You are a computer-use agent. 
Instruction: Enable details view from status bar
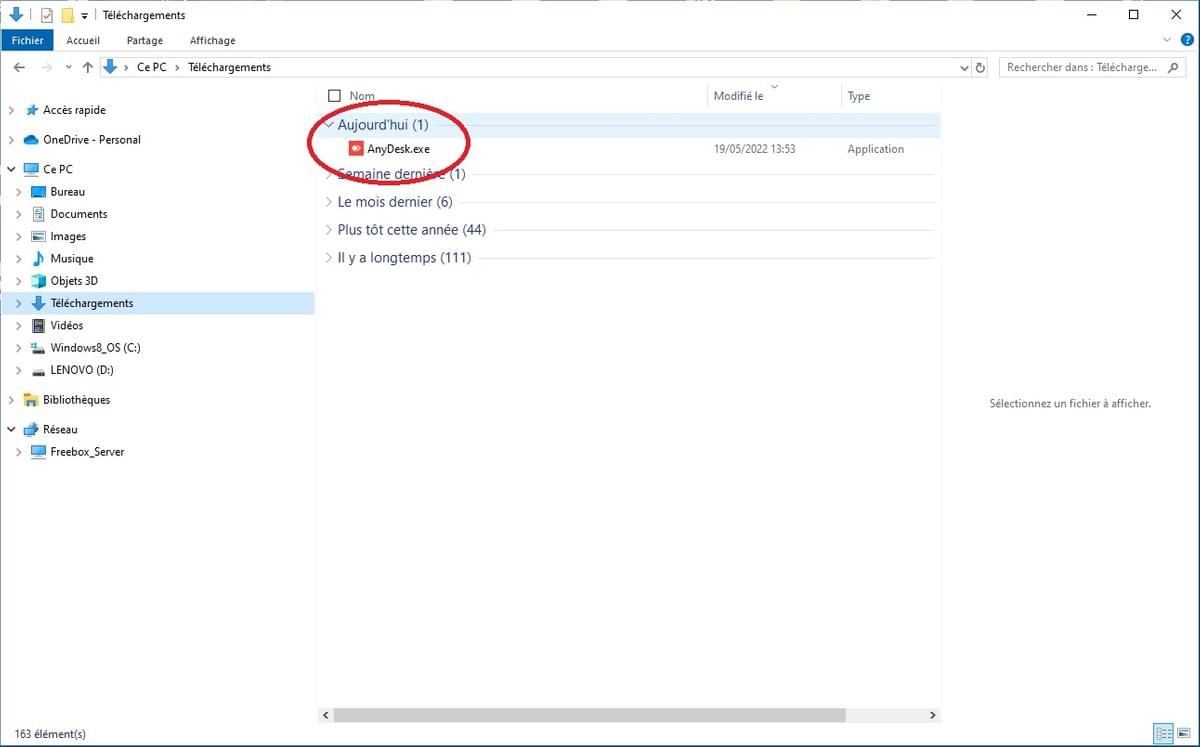(1163, 734)
